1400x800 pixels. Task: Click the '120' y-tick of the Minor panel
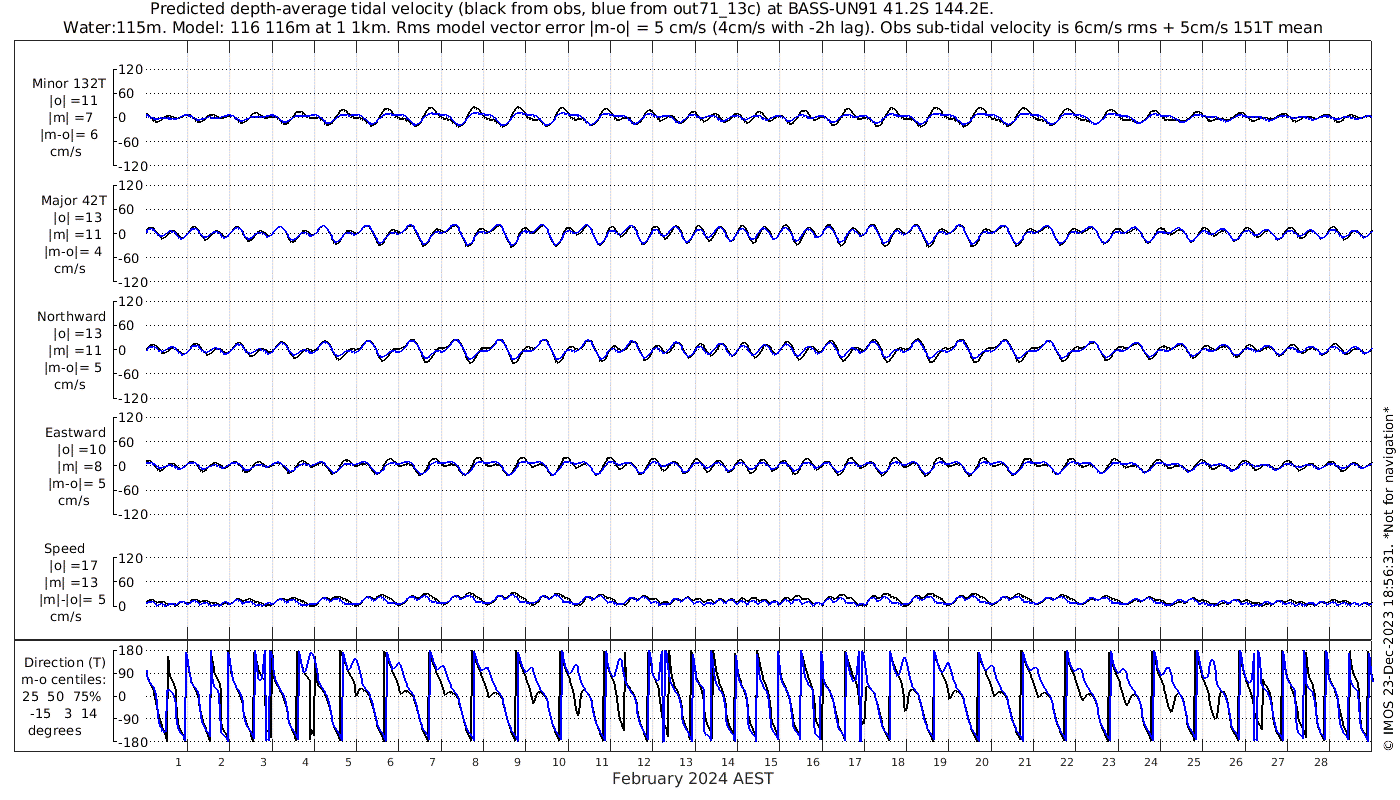tap(131, 69)
